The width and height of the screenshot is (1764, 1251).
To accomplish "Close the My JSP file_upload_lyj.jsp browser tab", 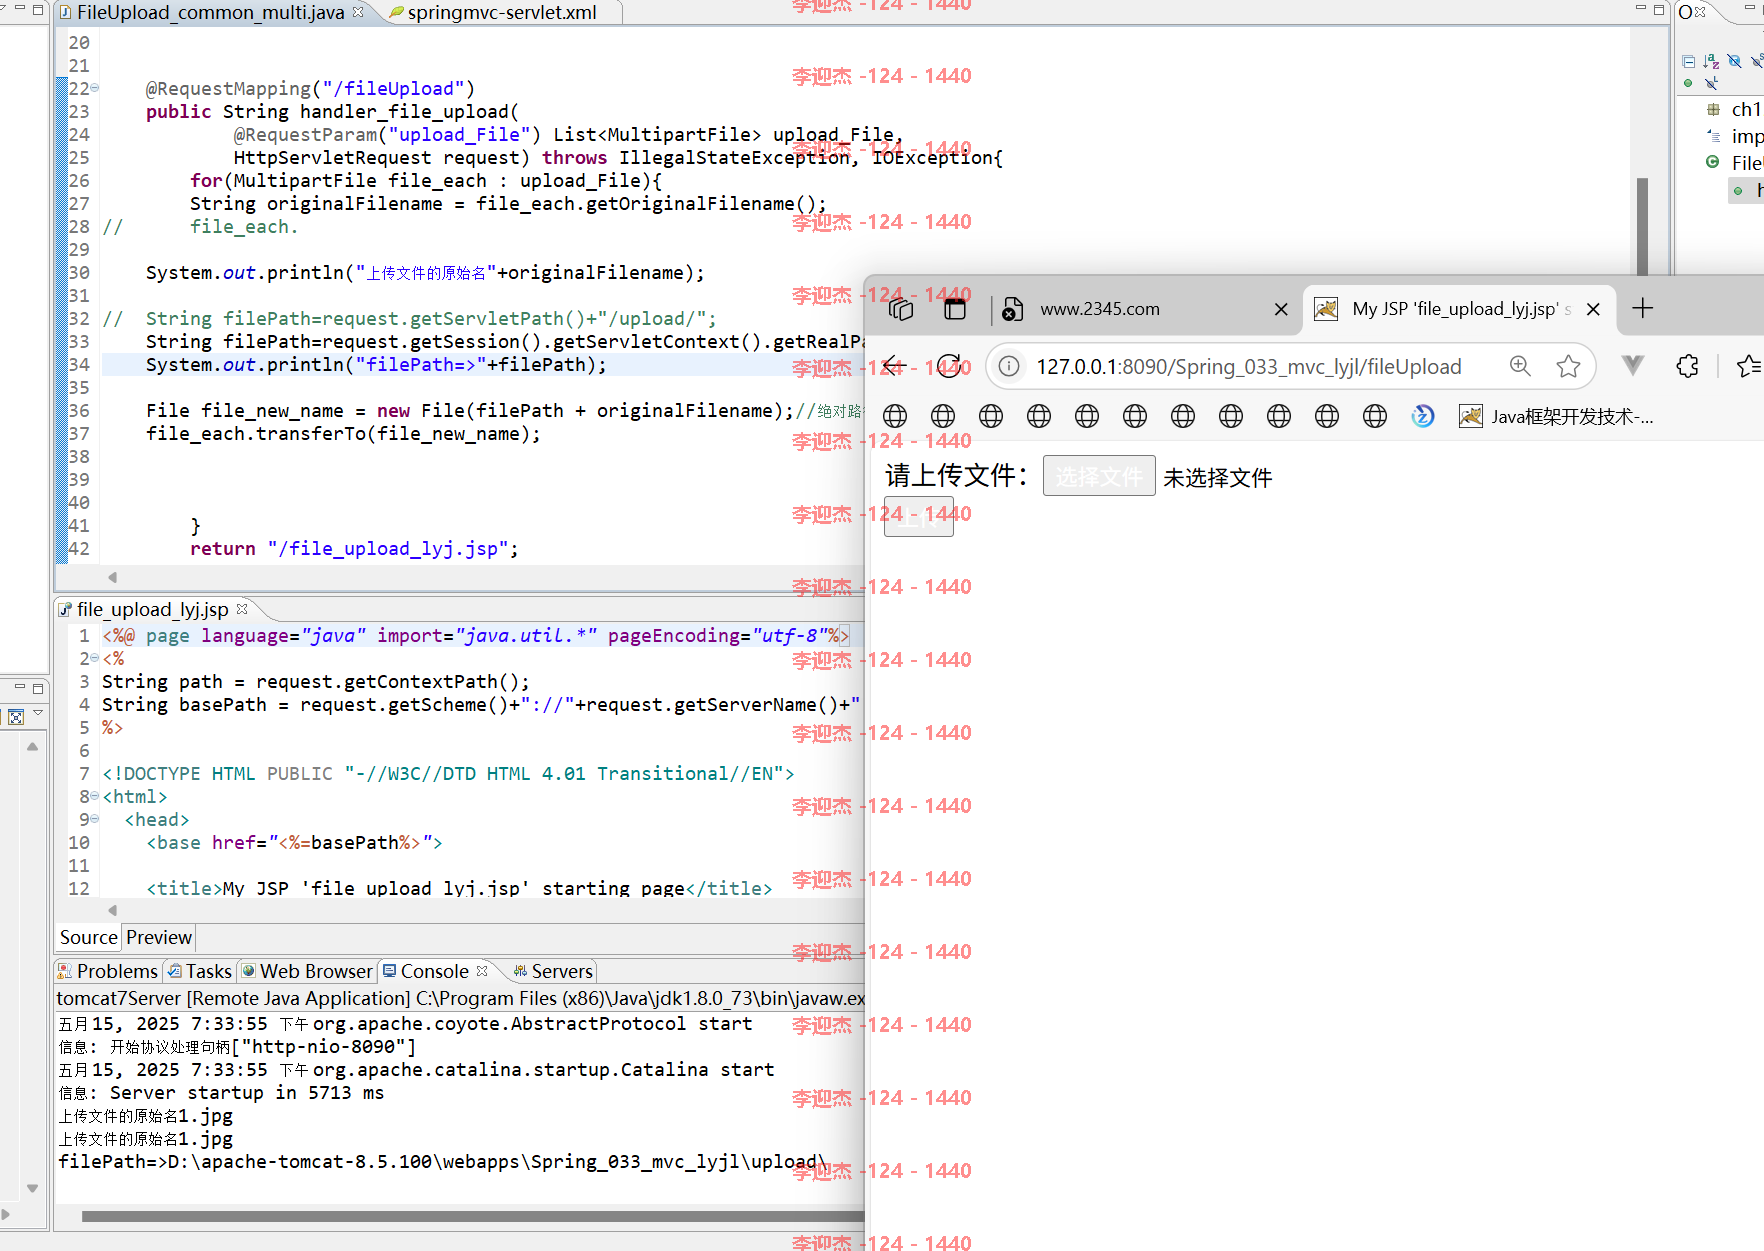I will coord(1593,309).
